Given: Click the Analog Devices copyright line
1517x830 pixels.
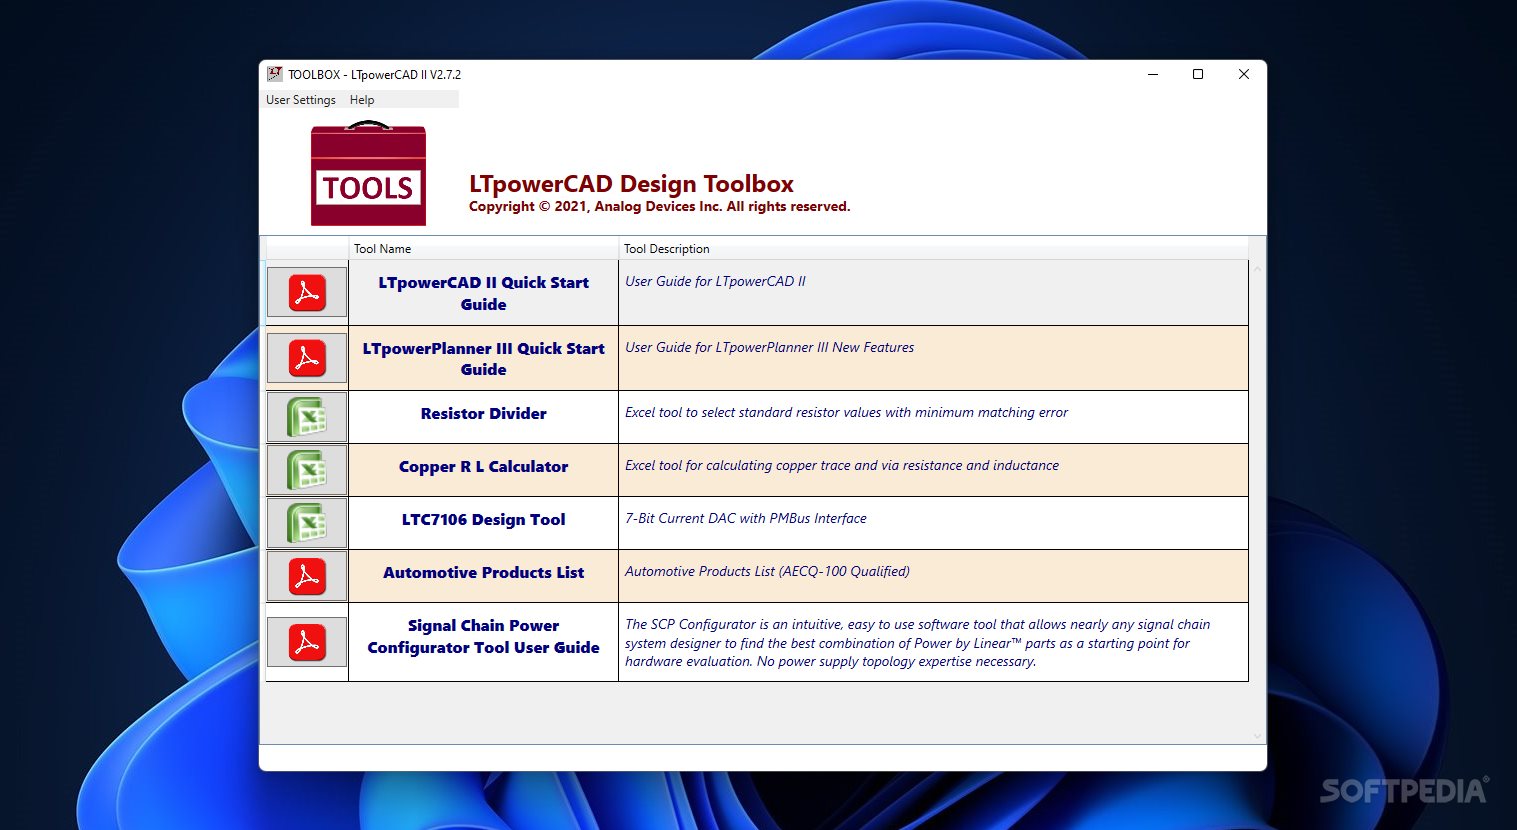Looking at the screenshot, I should click(659, 207).
